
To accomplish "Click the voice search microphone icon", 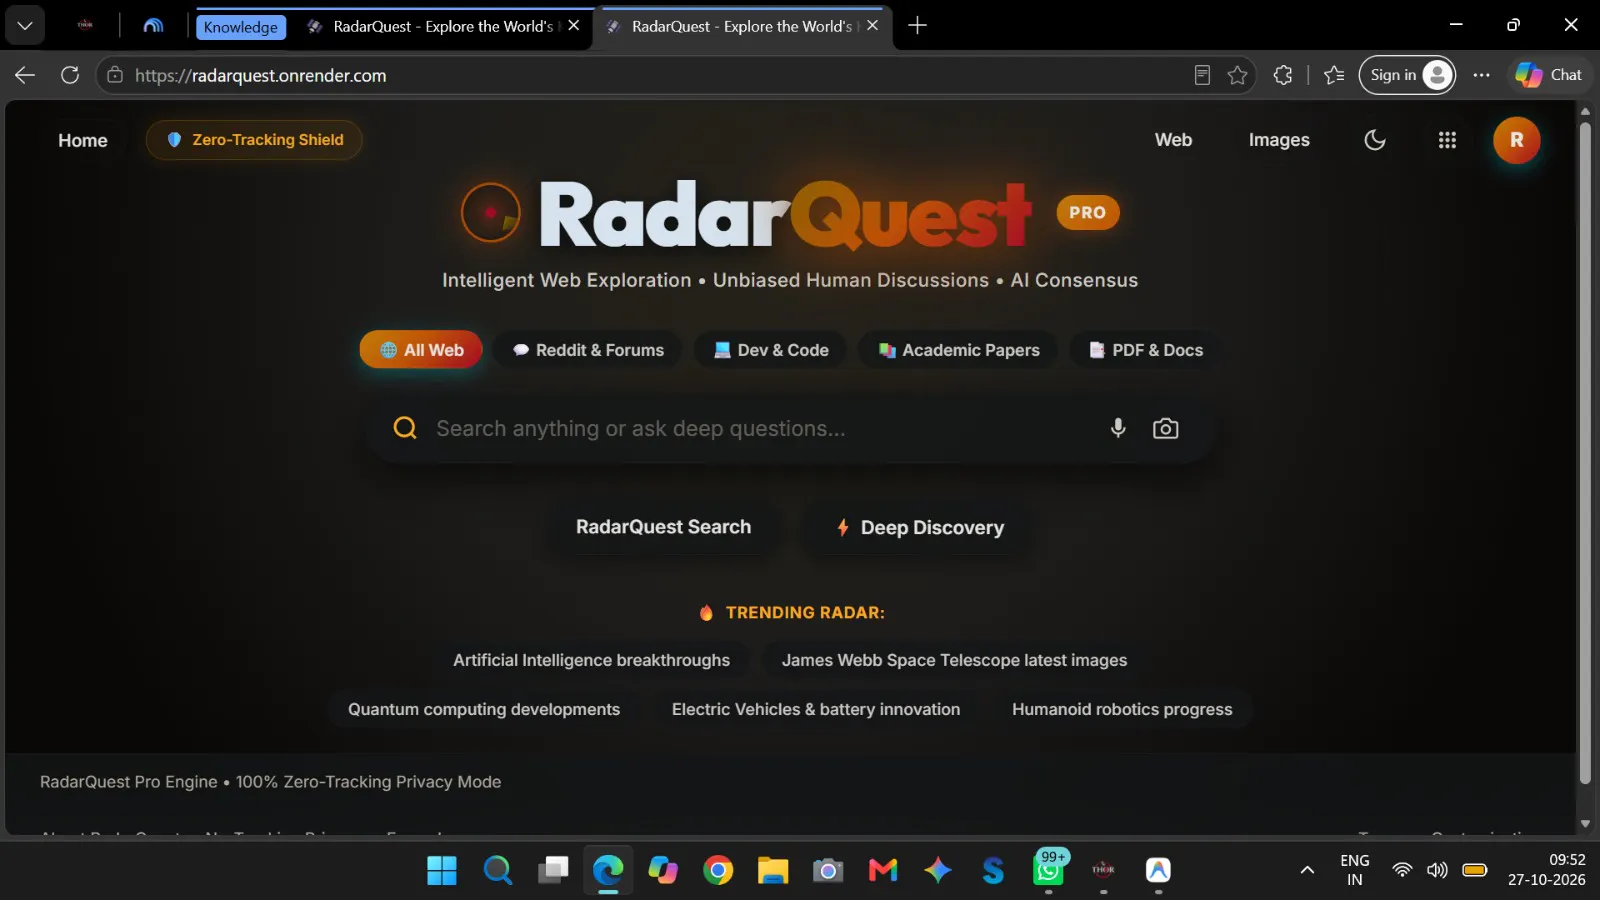I will click(x=1118, y=428).
